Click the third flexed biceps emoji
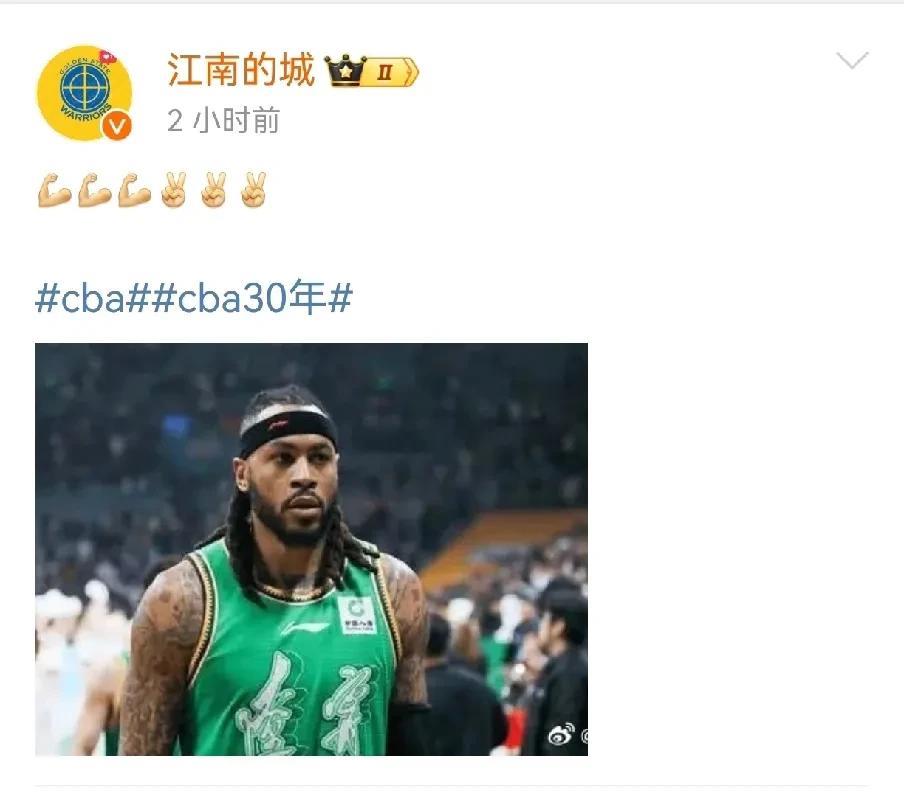The height and width of the screenshot is (803, 904). coord(134,190)
